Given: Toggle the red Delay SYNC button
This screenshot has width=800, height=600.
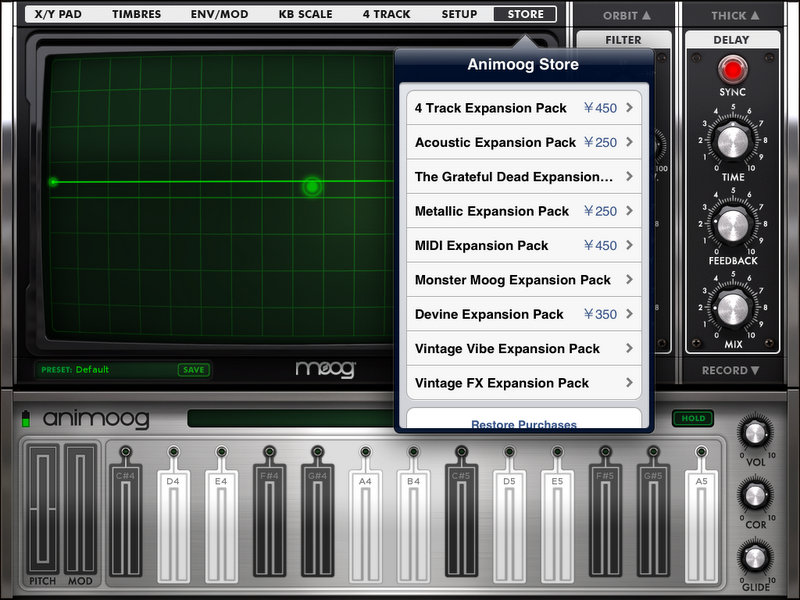Looking at the screenshot, I should tap(732, 69).
